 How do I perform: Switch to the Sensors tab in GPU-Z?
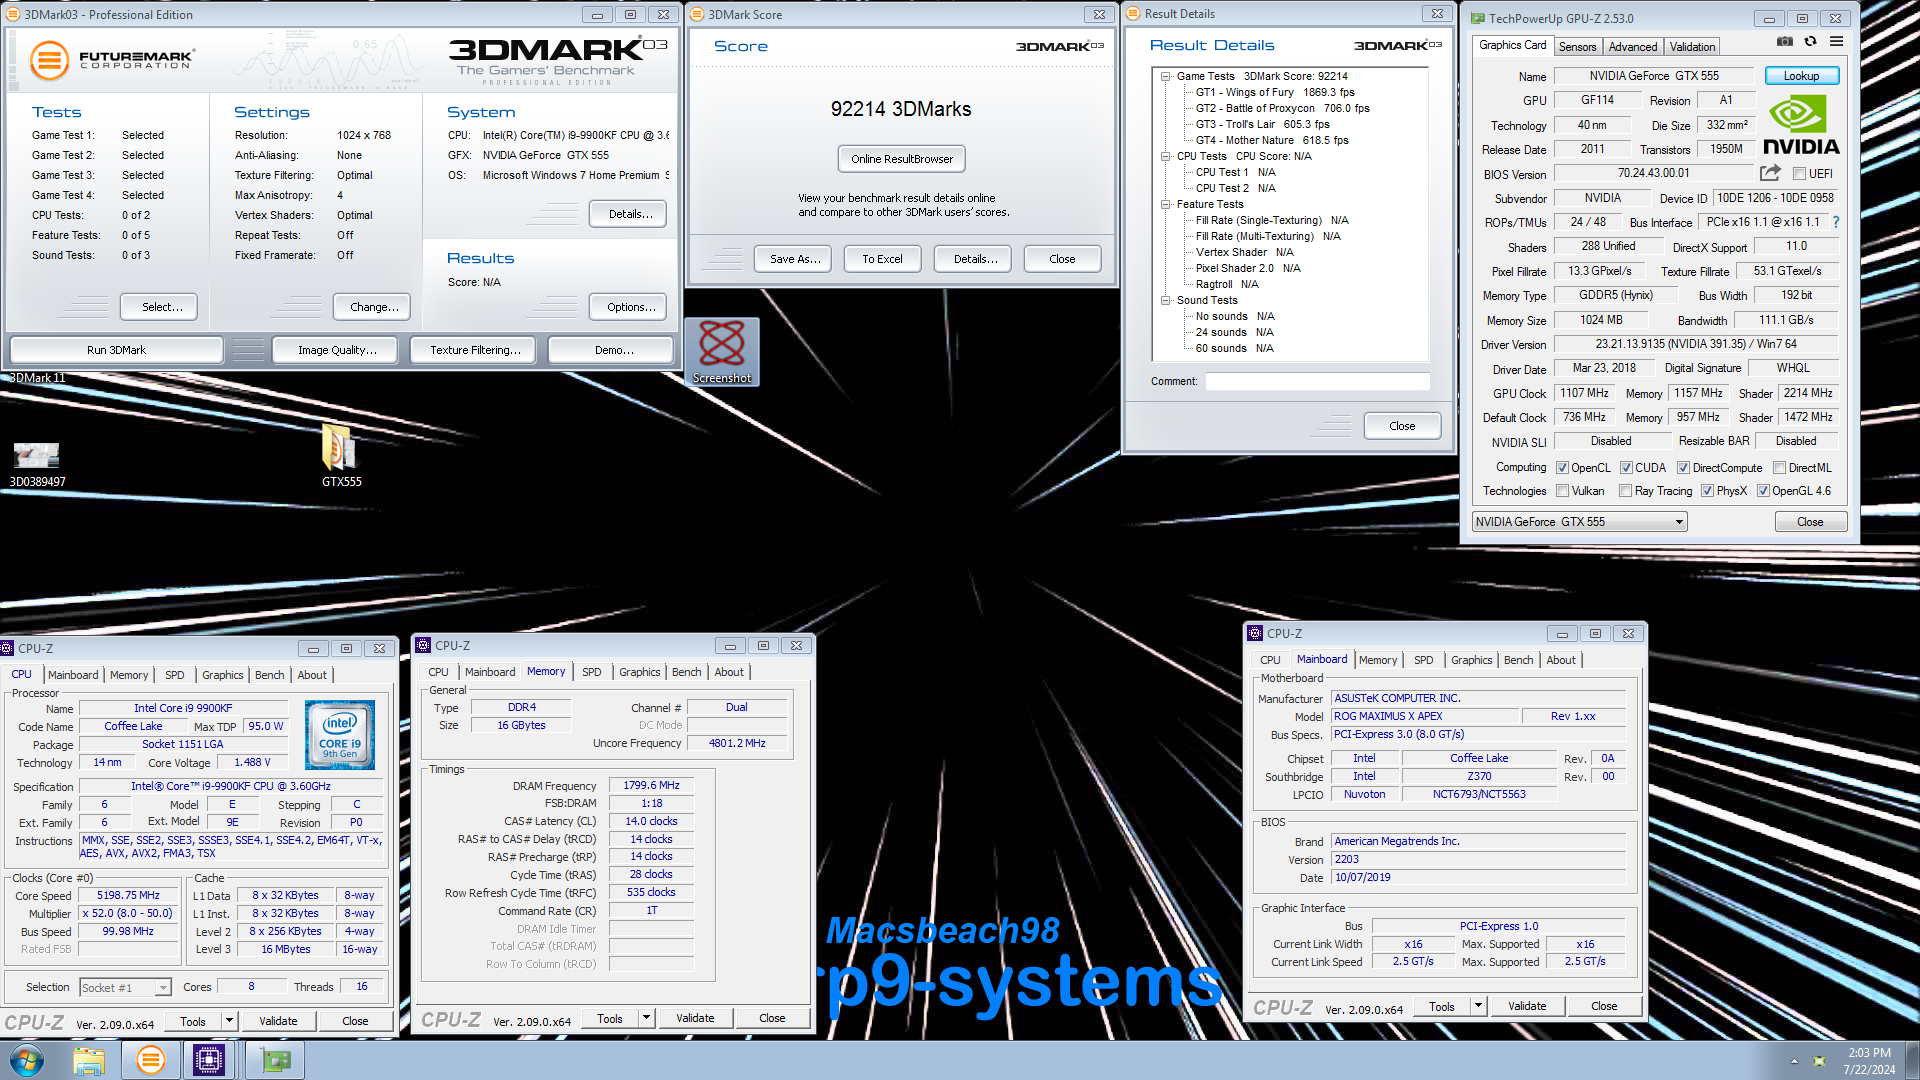click(x=1578, y=47)
